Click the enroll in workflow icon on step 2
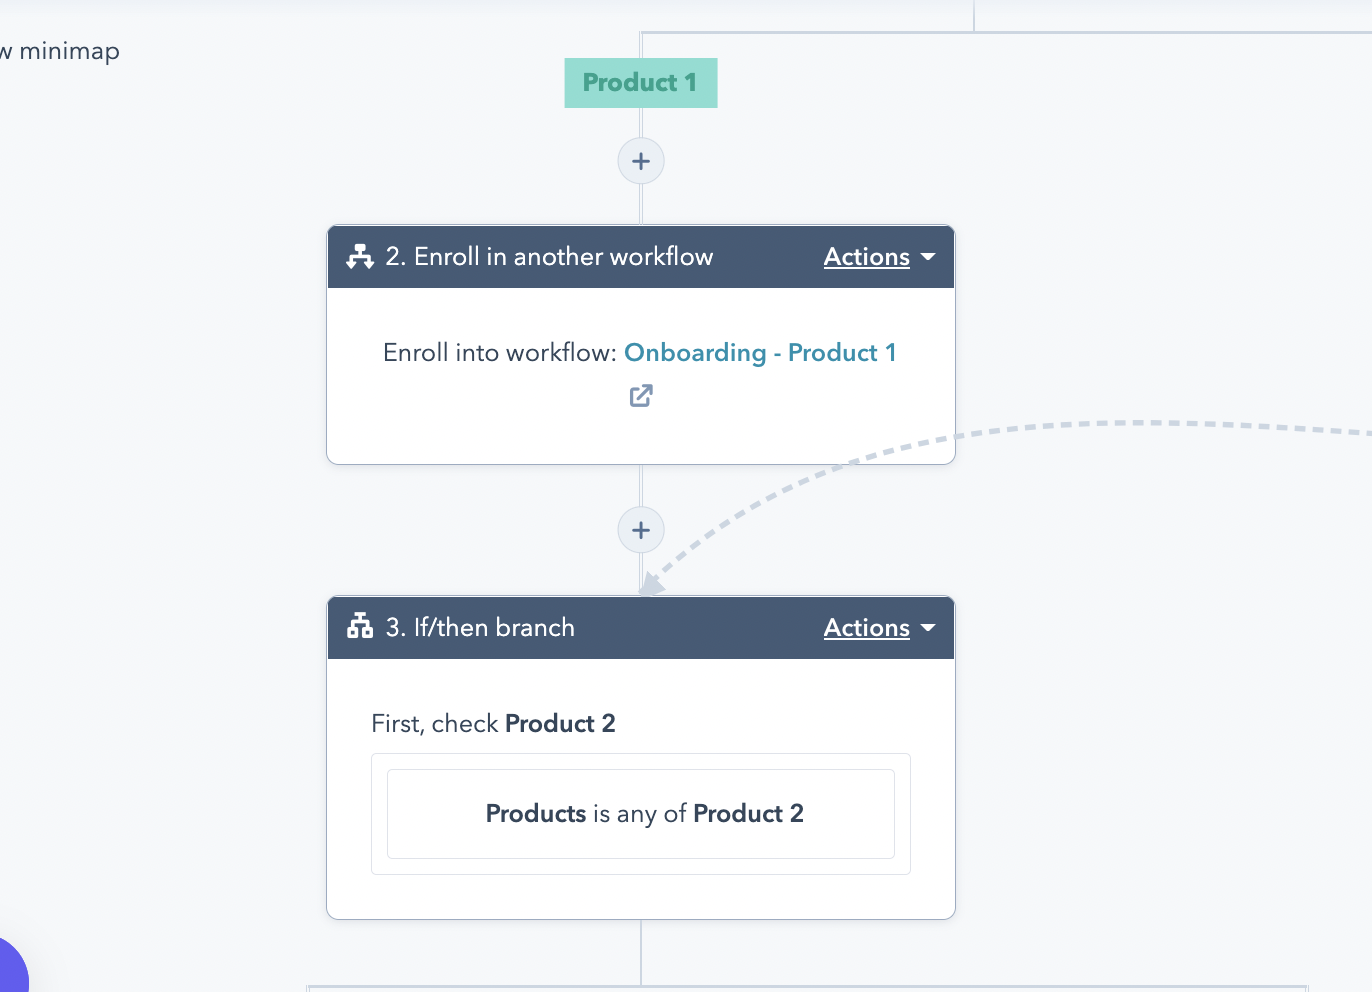The height and width of the screenshot is (992, 1372). coord(359,257)
